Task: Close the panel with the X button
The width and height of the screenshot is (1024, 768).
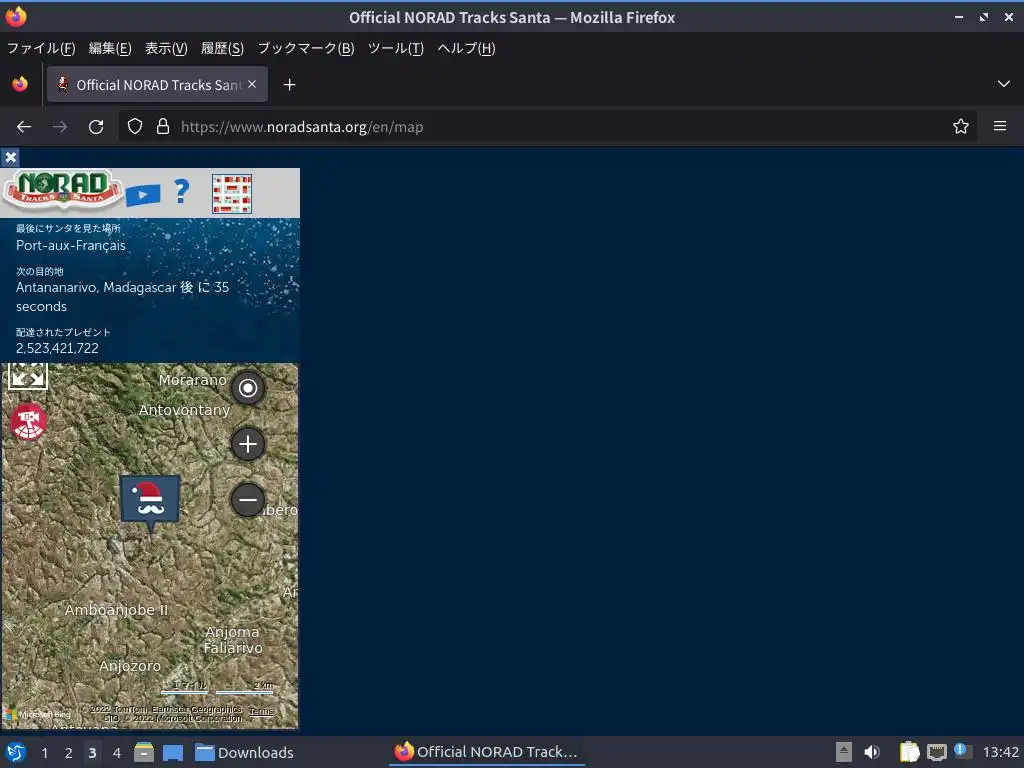Action: click(x=10, y=157)
